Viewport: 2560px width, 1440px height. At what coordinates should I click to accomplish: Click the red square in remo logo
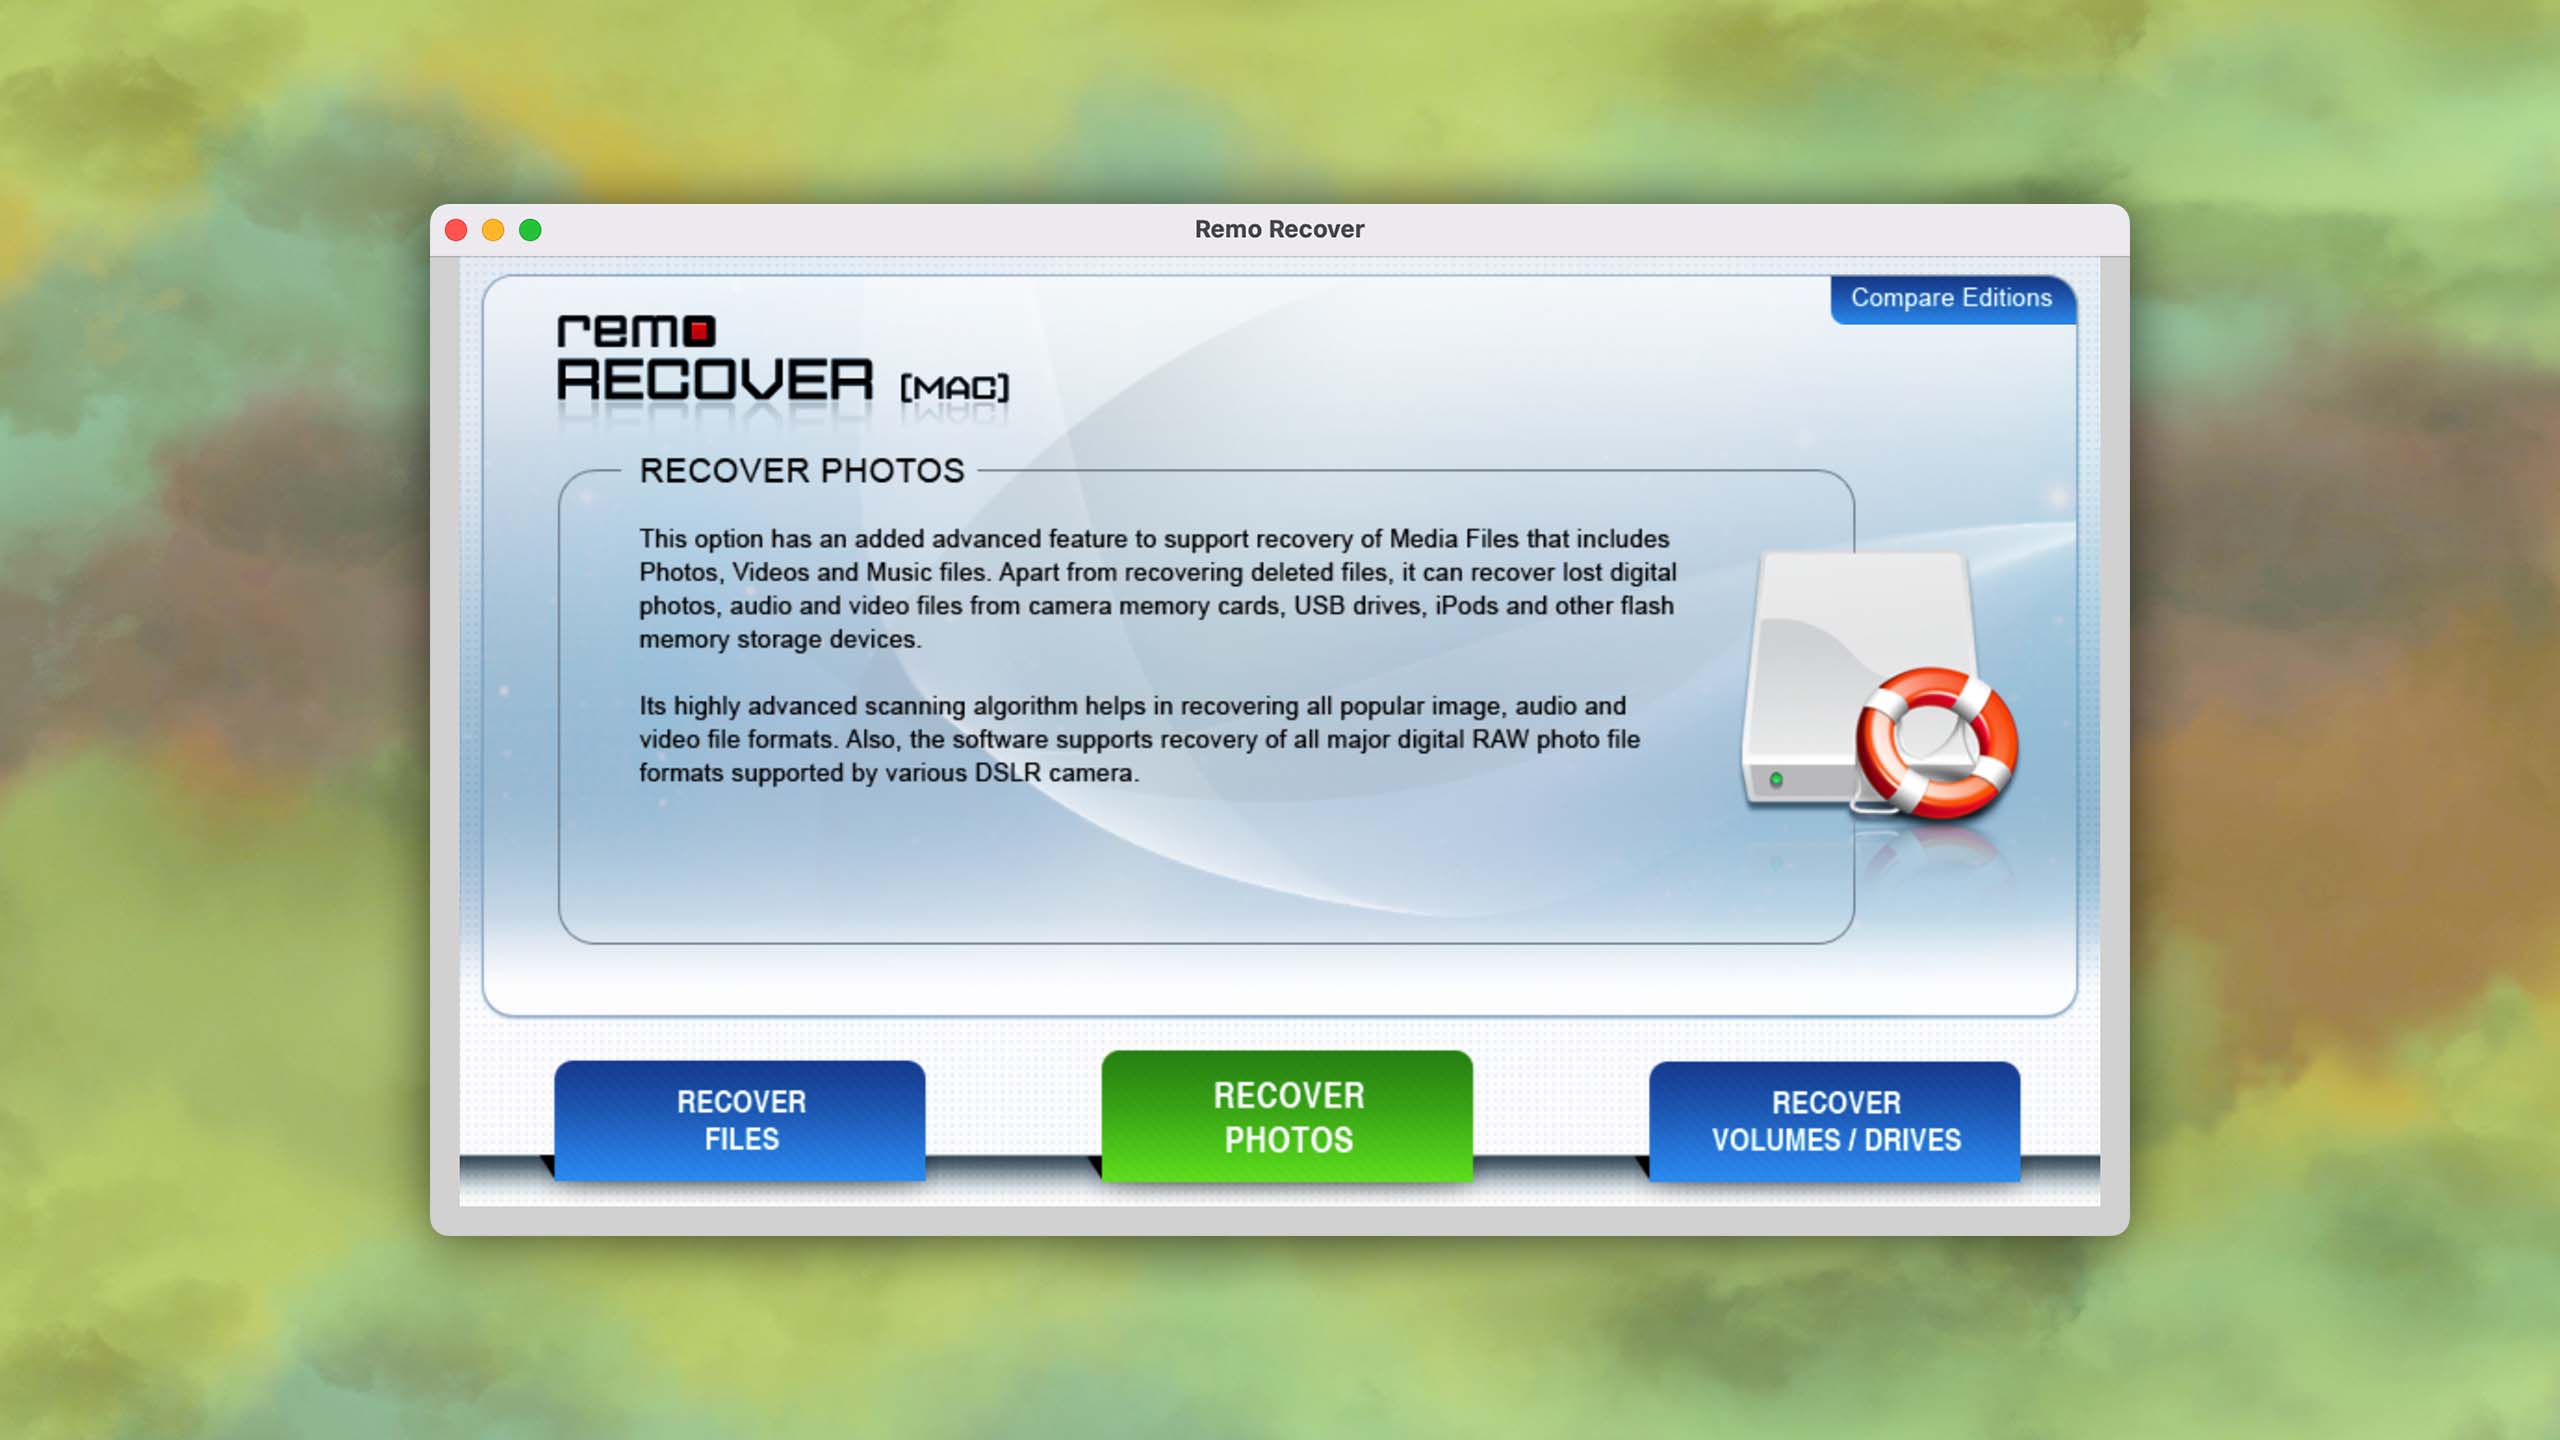click(x=701, y=330)
